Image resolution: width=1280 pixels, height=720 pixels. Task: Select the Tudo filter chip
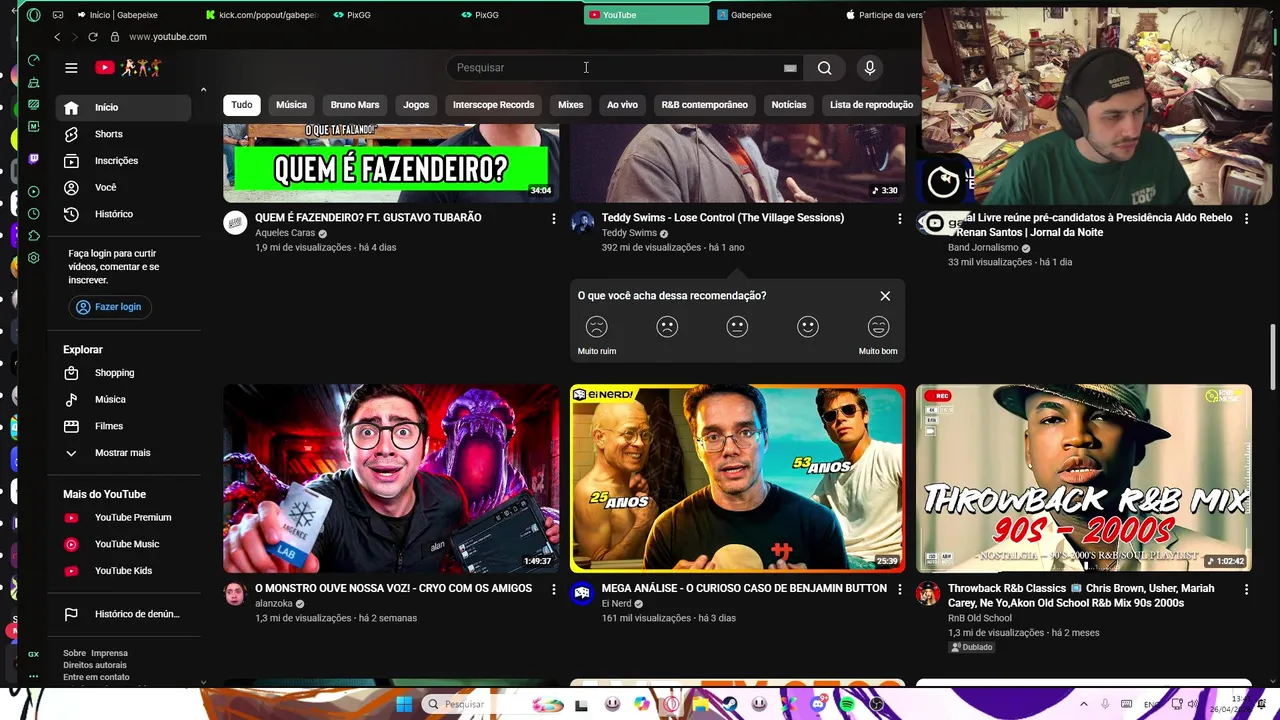(242, 105)
